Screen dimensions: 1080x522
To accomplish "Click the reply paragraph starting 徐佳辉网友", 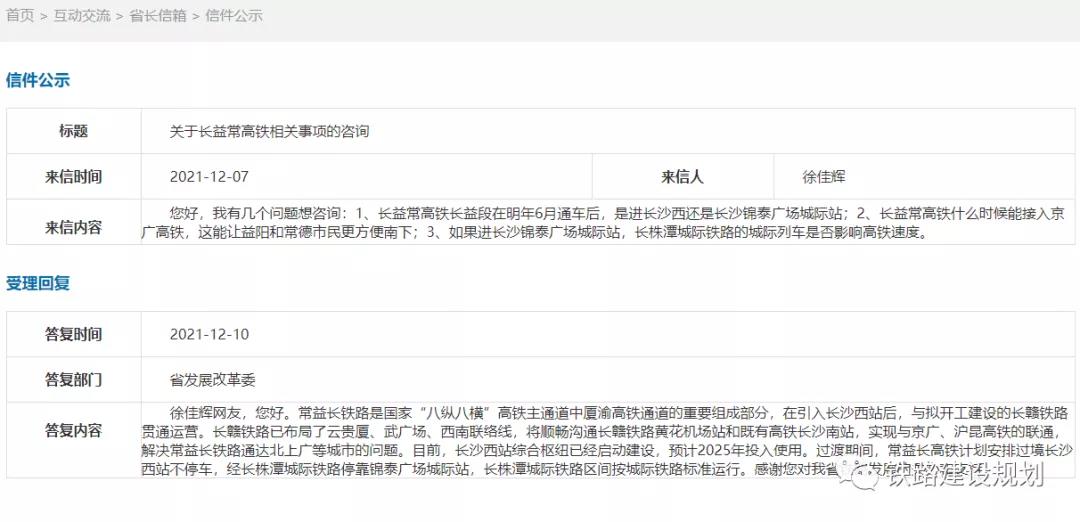I will (x=608, y=442).
